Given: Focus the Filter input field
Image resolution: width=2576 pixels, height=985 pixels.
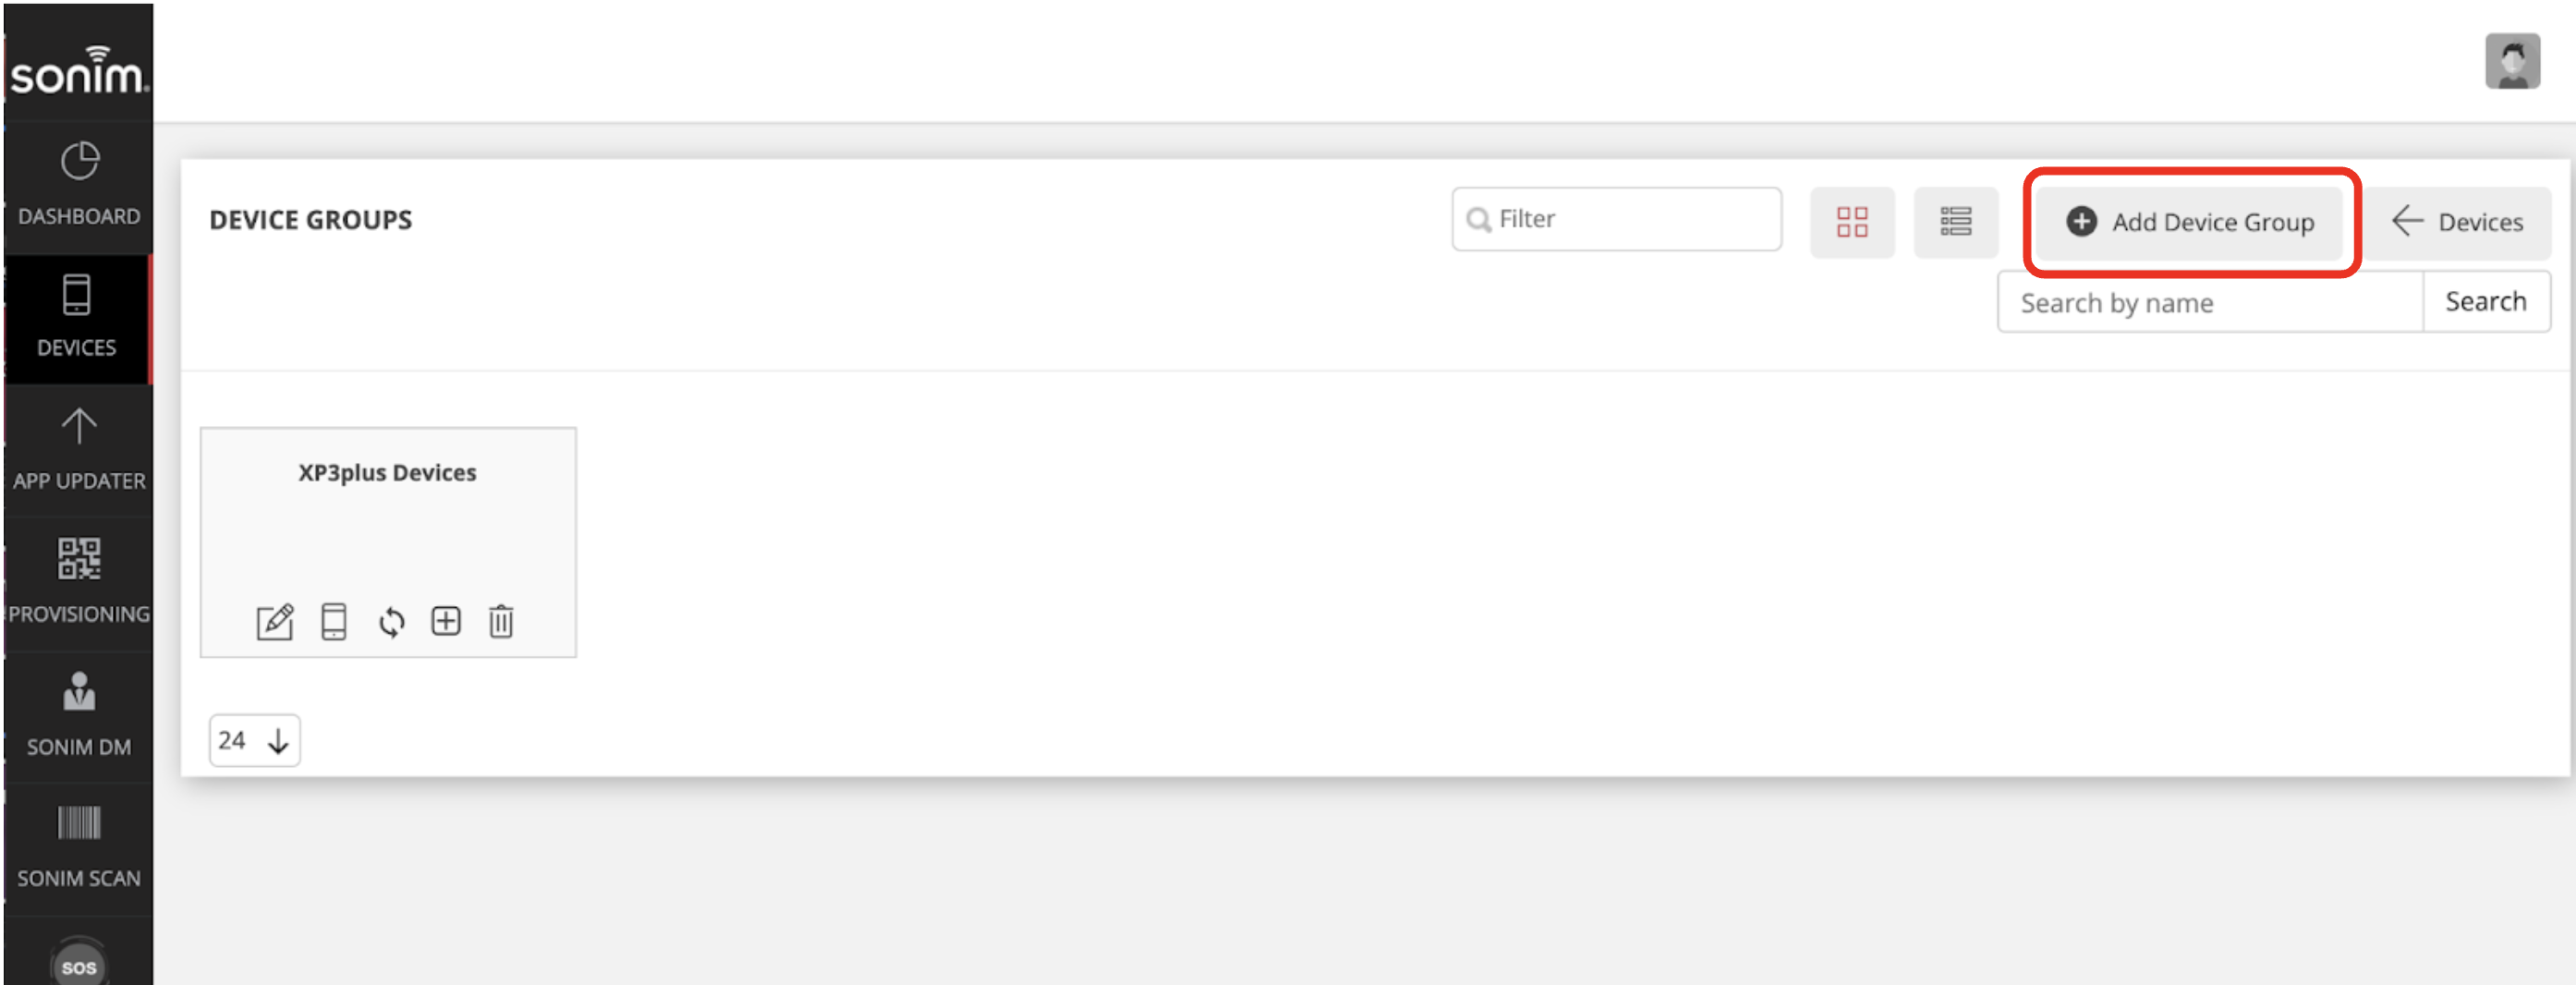Looking at the screenshot, I should click(1616, 219).
